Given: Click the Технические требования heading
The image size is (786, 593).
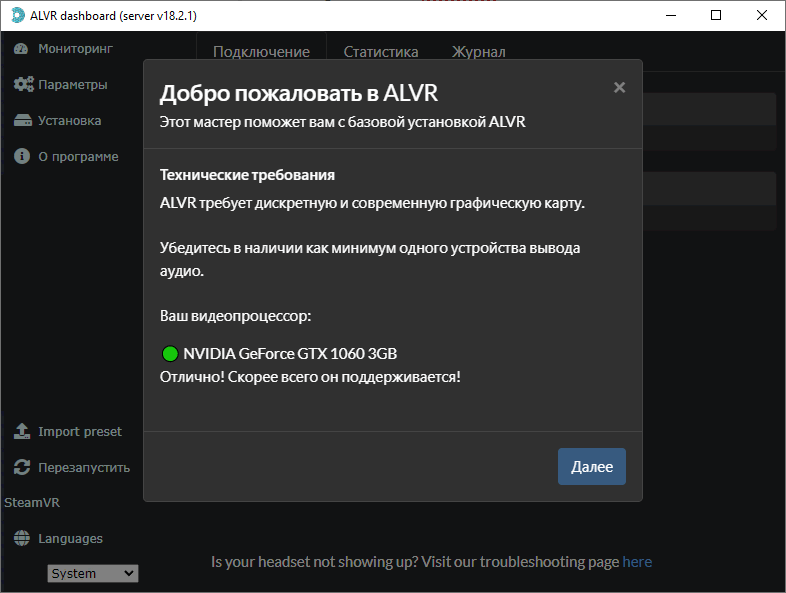Looking at the screenshot, I should tap(247, 175).
